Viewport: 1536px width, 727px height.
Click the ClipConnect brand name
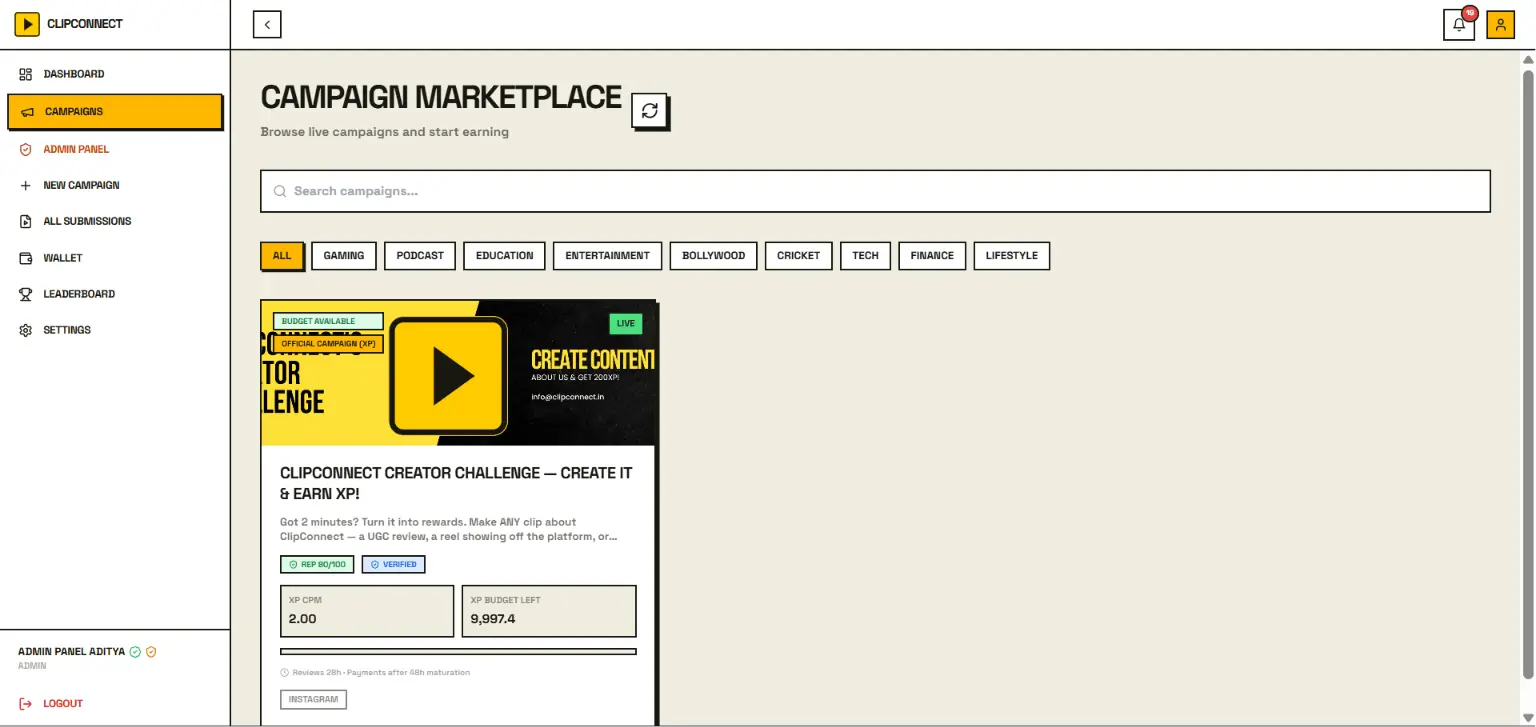click(85, 24)
